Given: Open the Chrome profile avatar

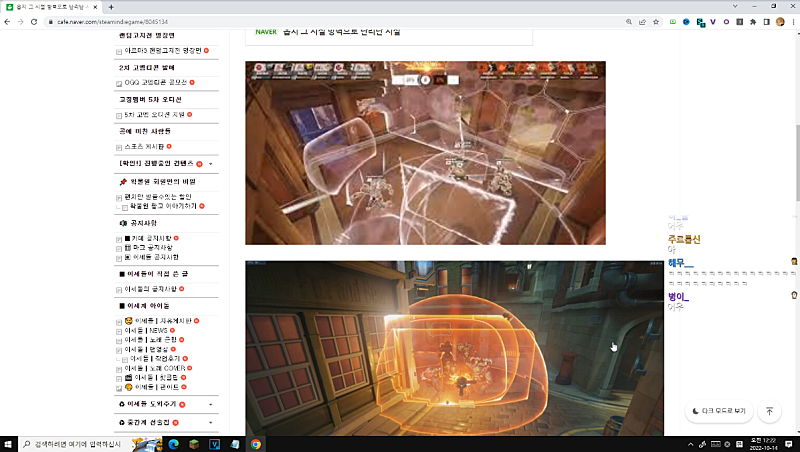Looking at the screenshot, I should point(780,22).
